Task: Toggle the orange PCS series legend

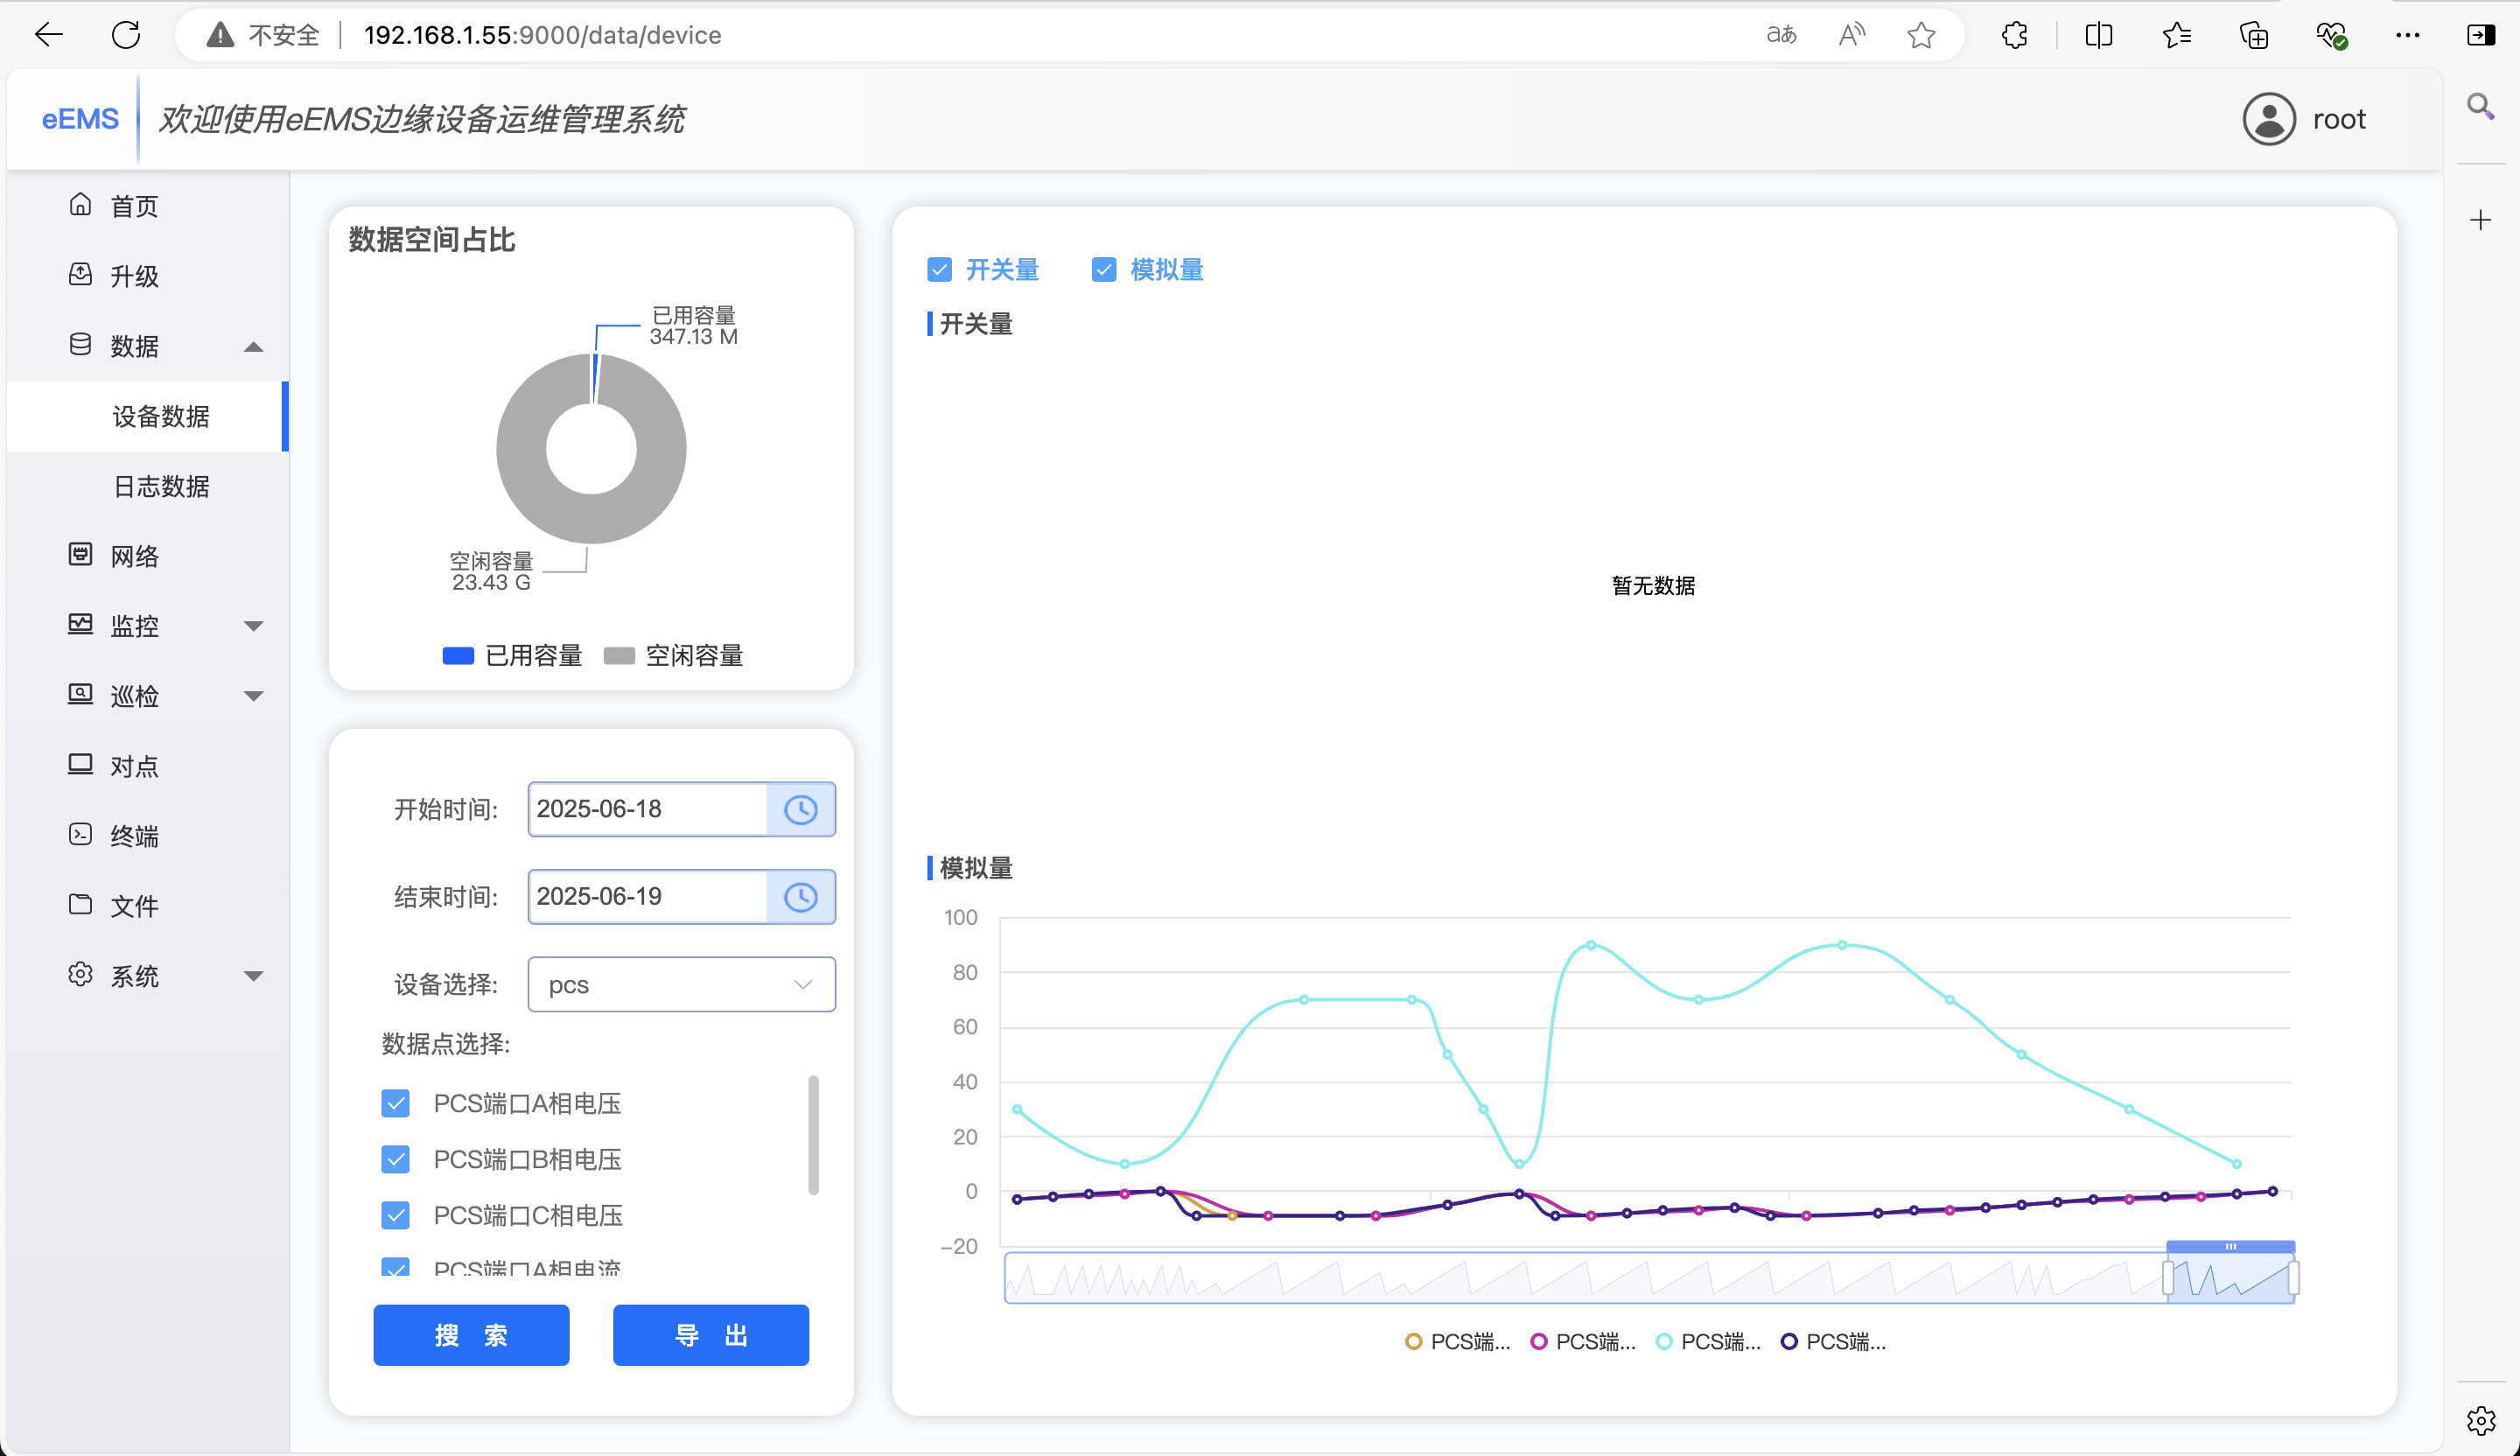Action: tap(1457, 1342)
